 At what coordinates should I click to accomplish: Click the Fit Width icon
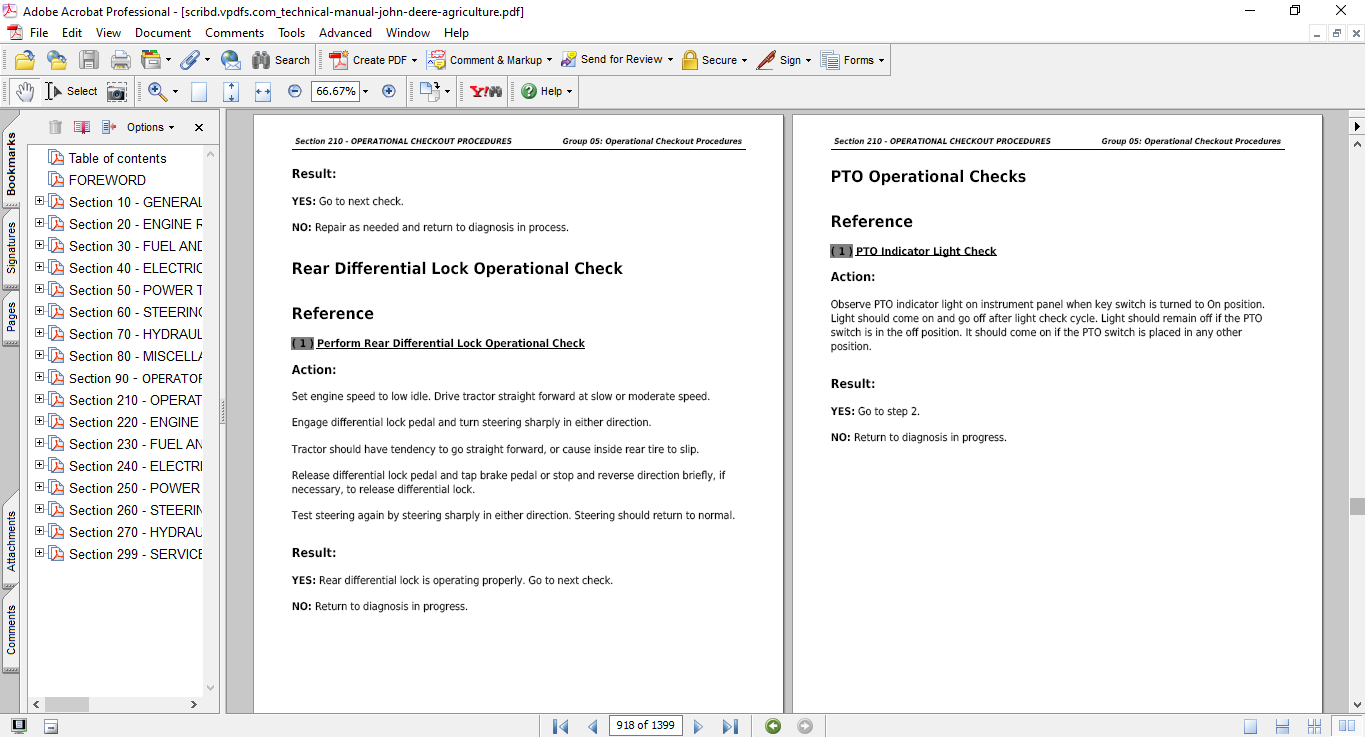263,92
